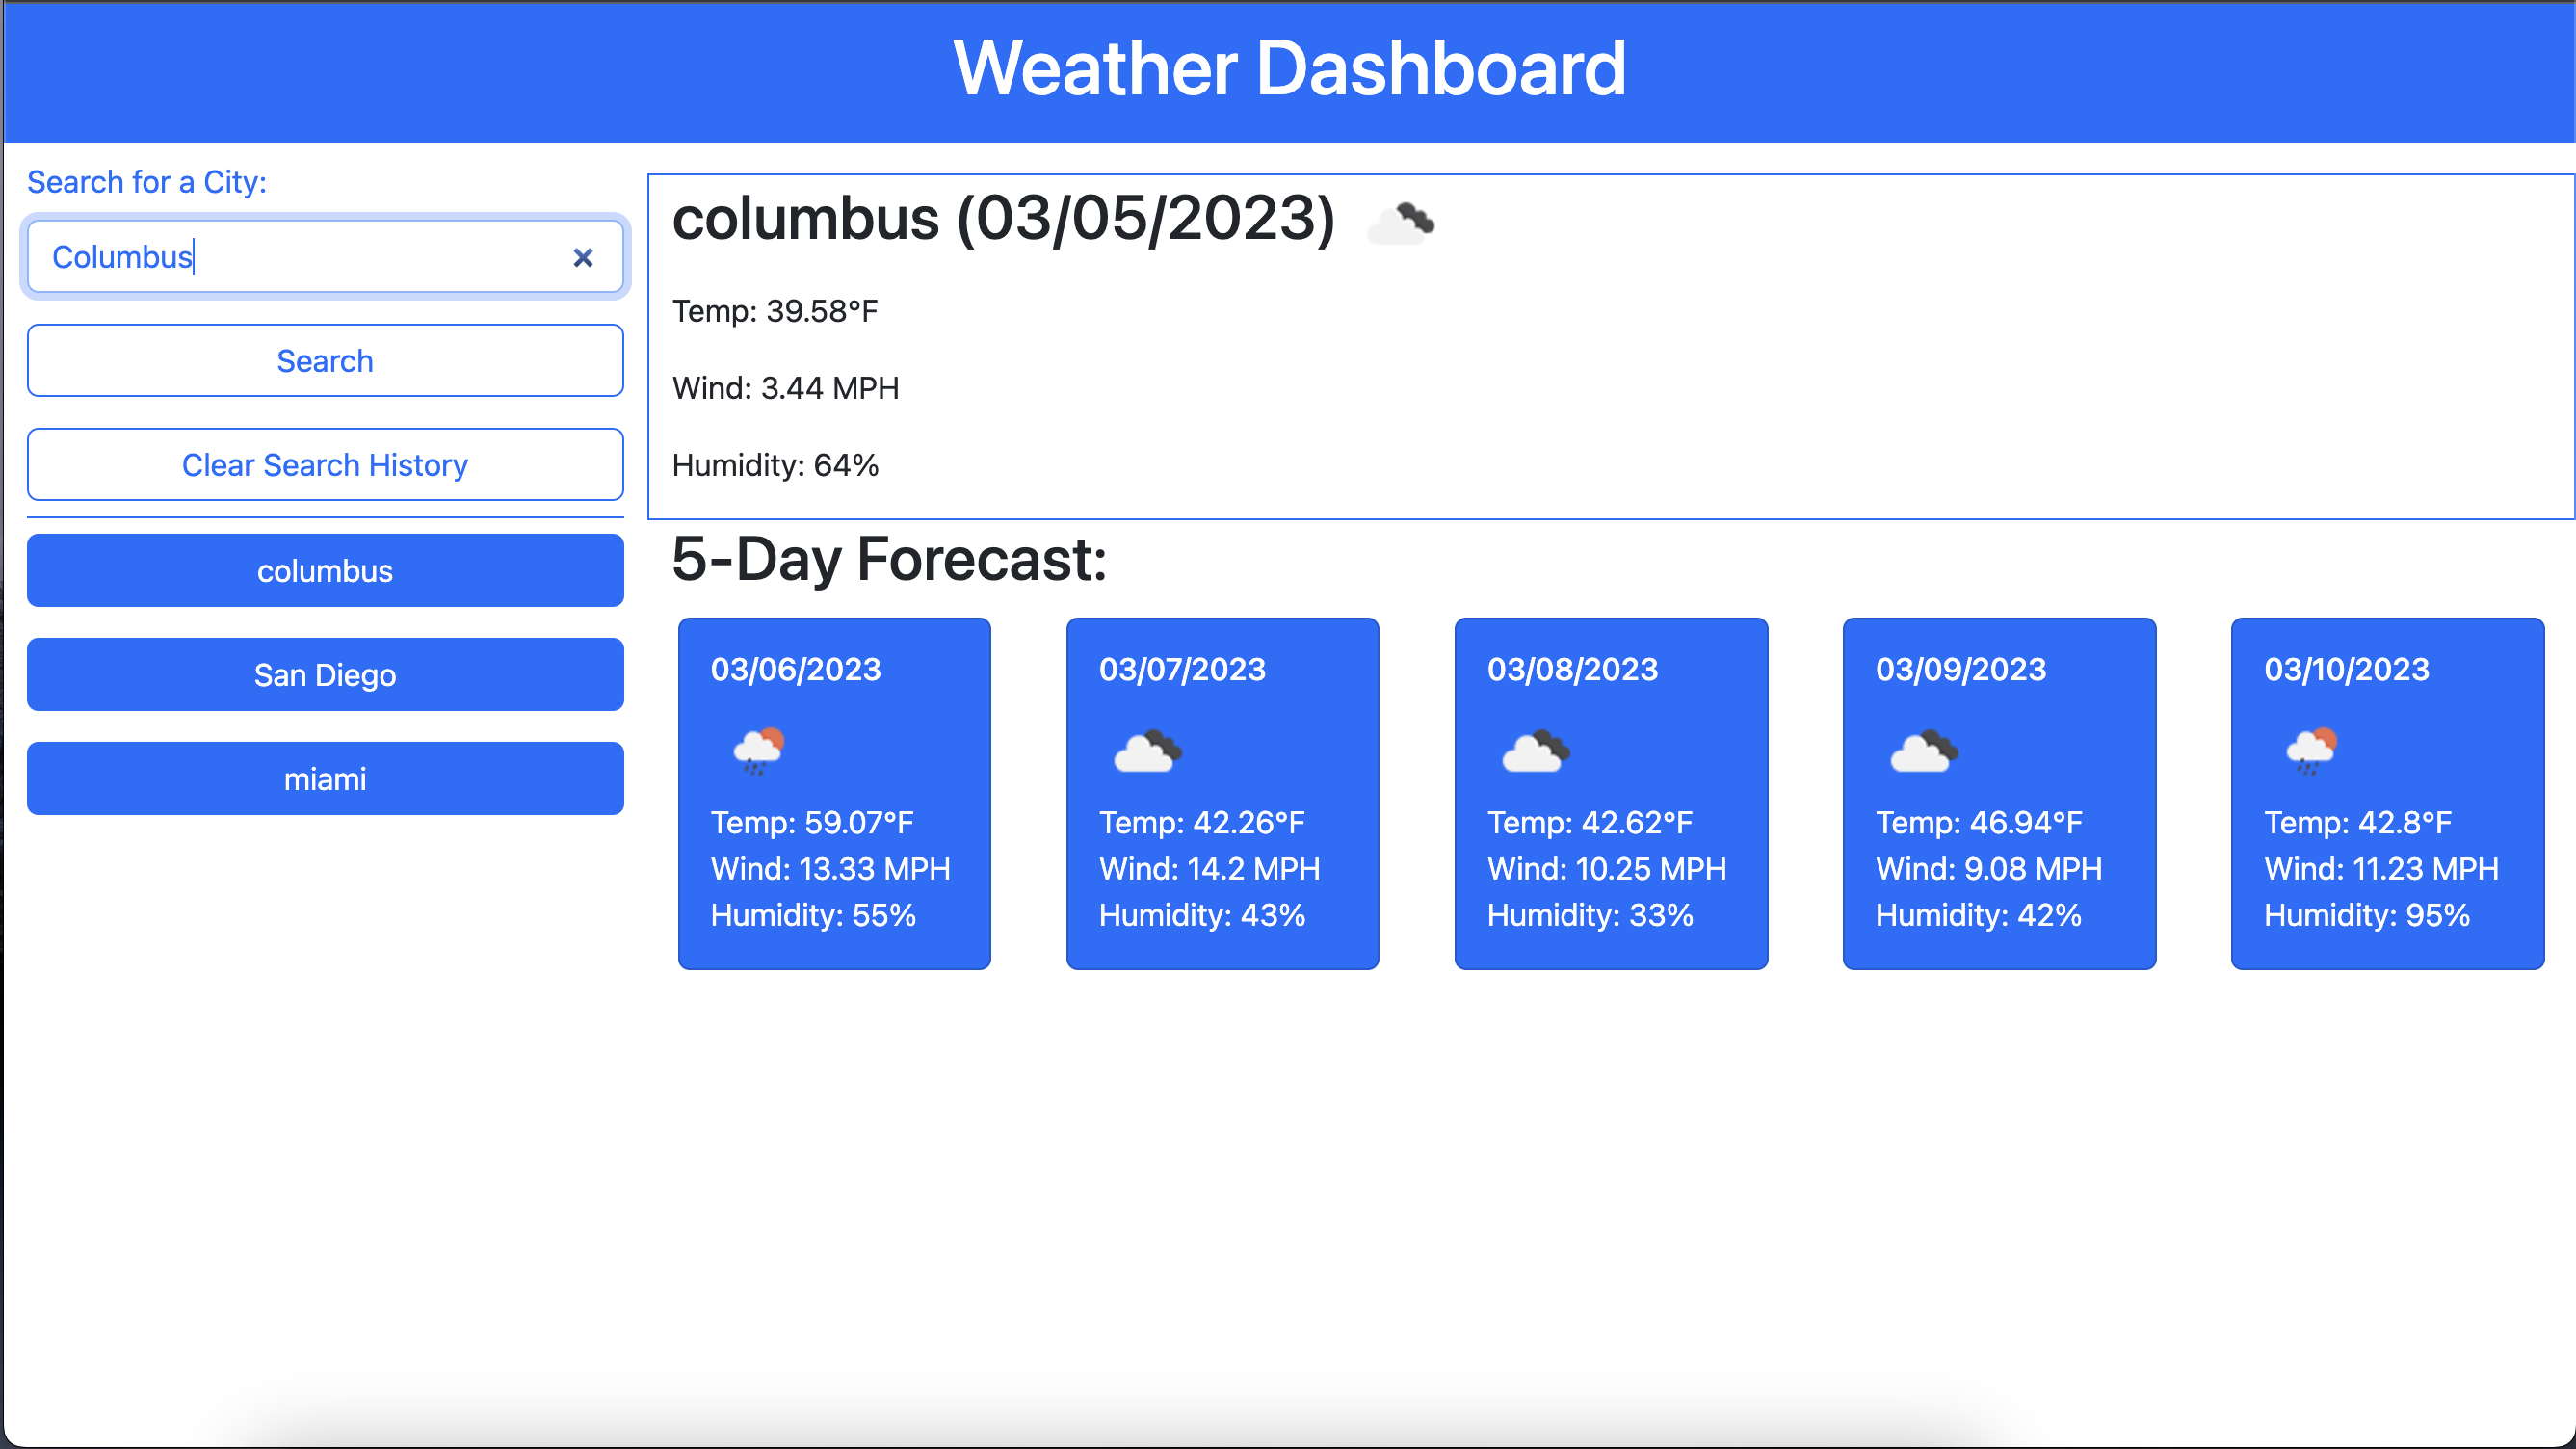
Task: Click the drizzle icon on 03/10/2023 card
Action: [x=2311, y=752]
